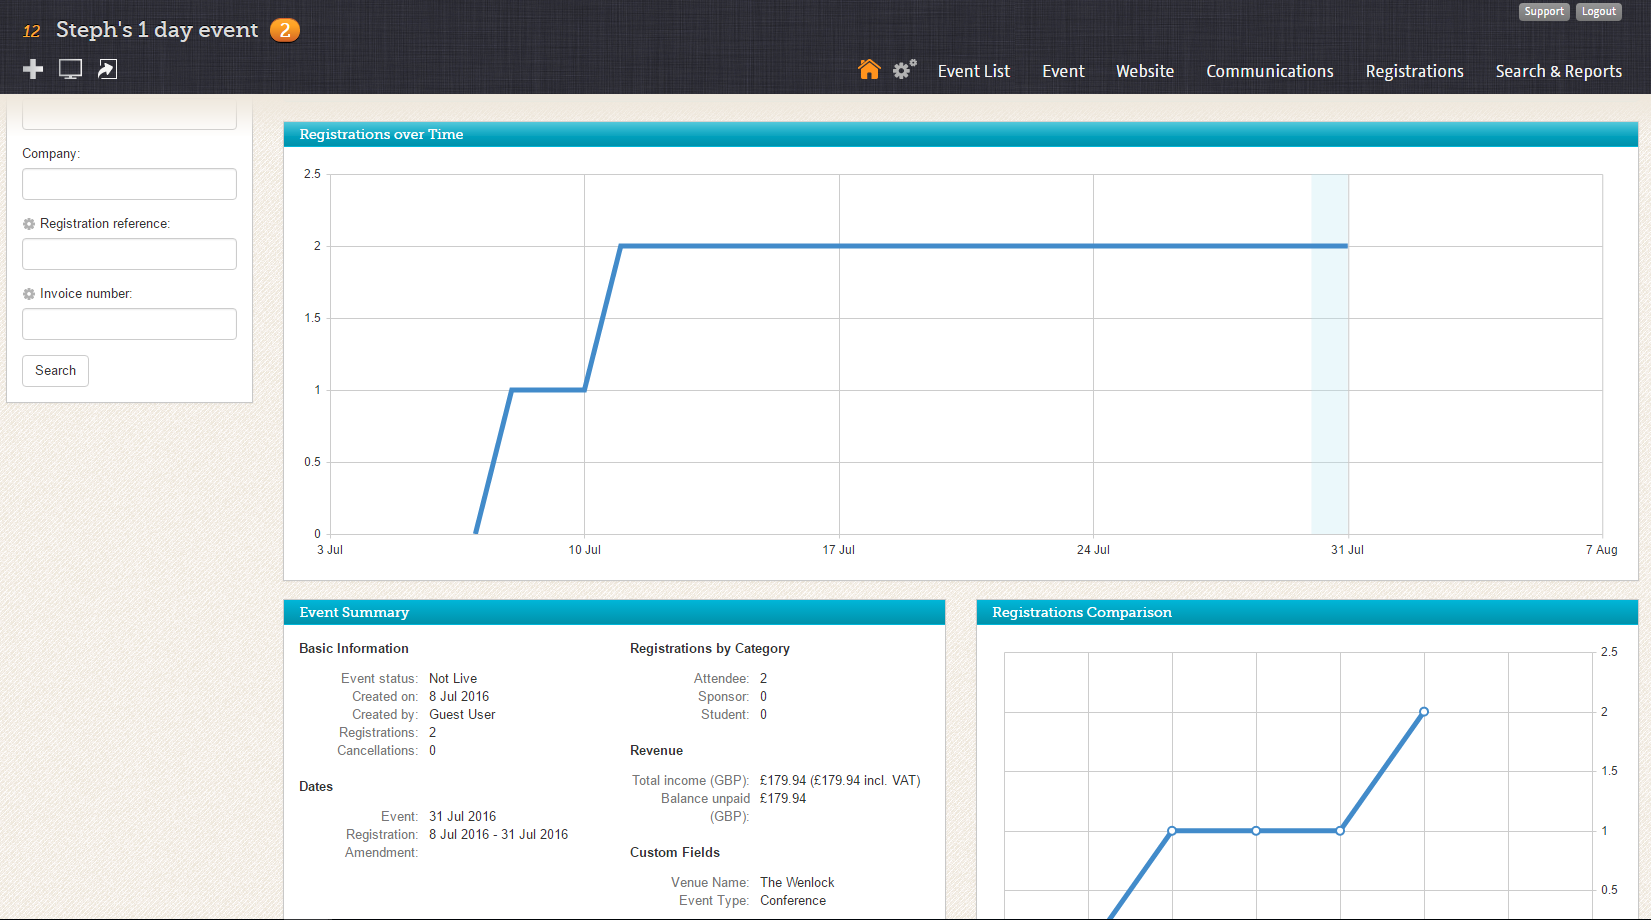Click the '8 Jul 2016 - 31 Jul 2016' registration dates
This screenshot has height=920, width=1651.
tap(499, 835)
